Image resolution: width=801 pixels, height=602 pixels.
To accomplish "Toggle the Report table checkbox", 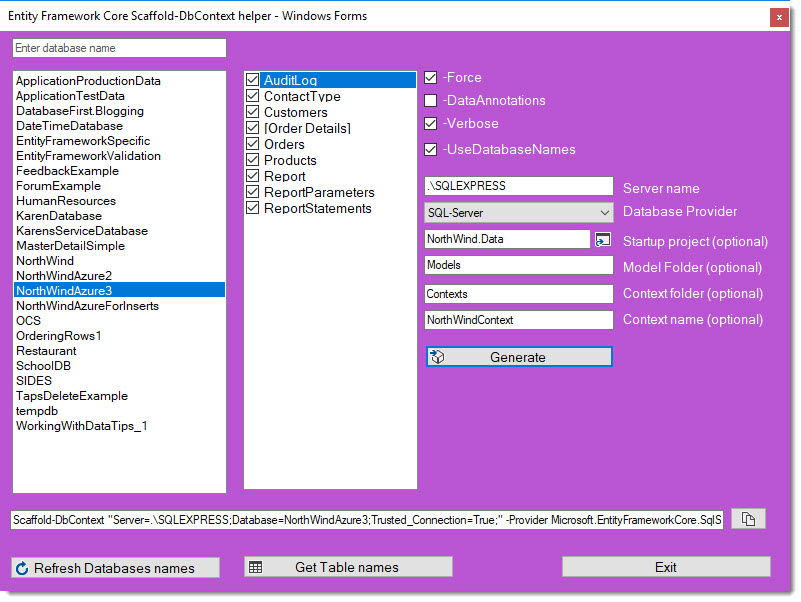I will click(x=252, y=176).
